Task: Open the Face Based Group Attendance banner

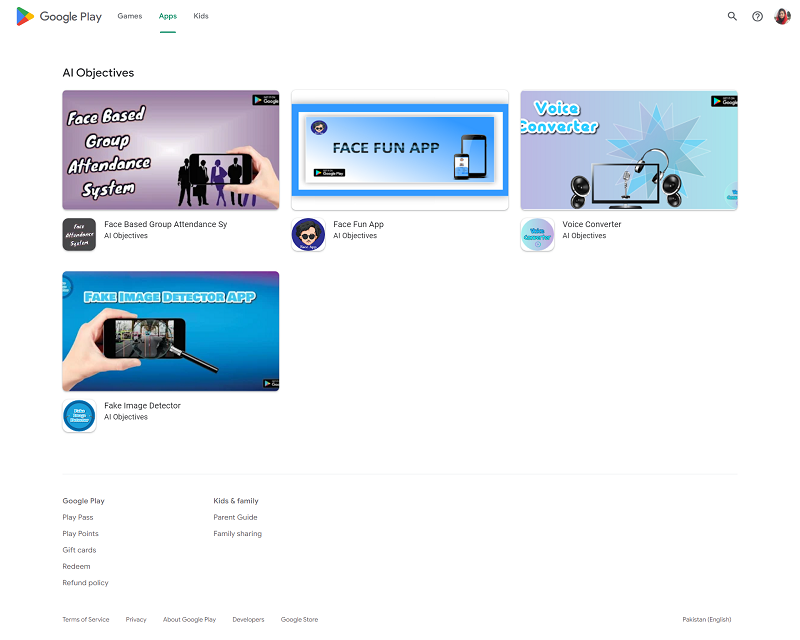Action: click(171, 150)
